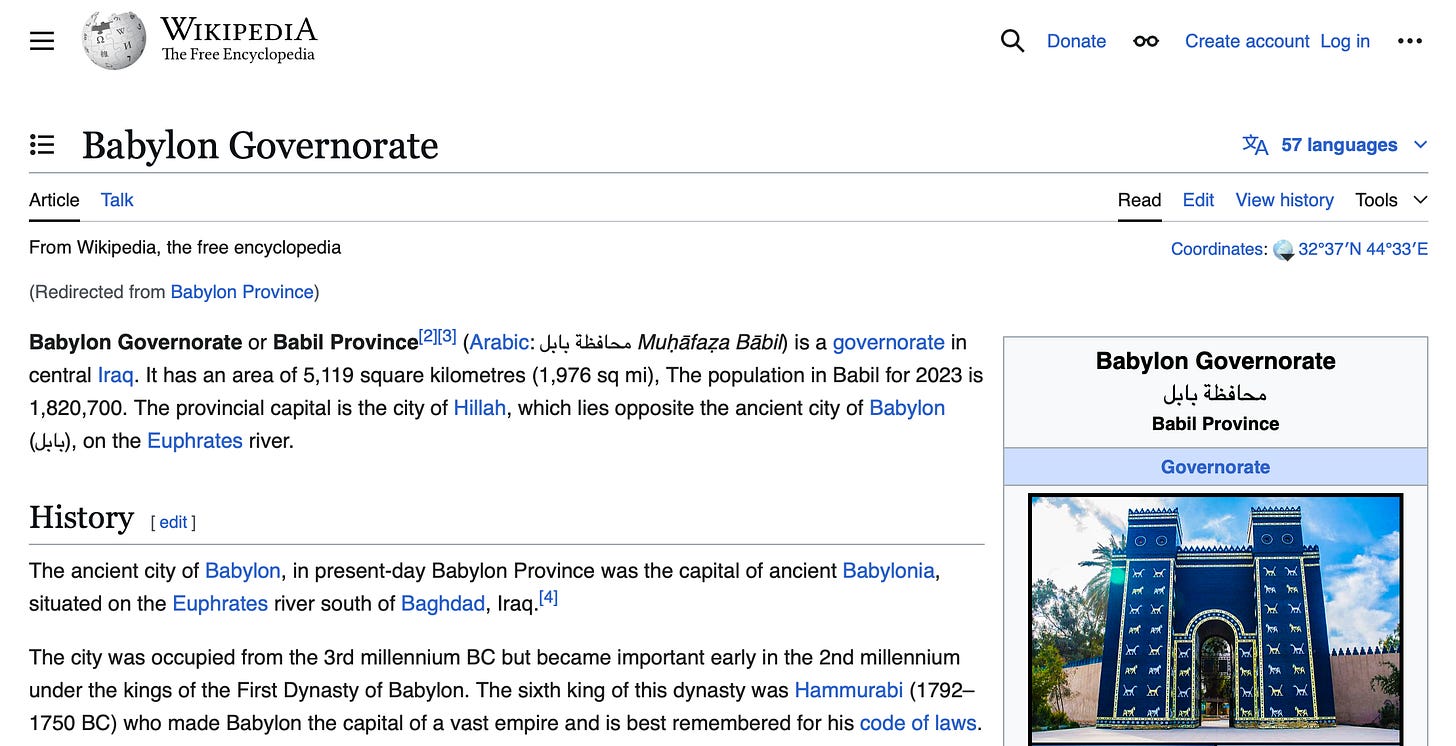Open the Edit tab

pyautogui.click(x=1198, y=200)
